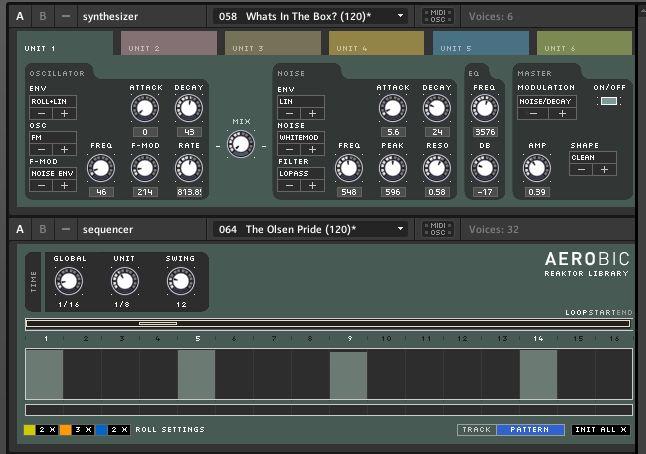Click minus under F-MOD NOISE ENV

pos(41,185)
